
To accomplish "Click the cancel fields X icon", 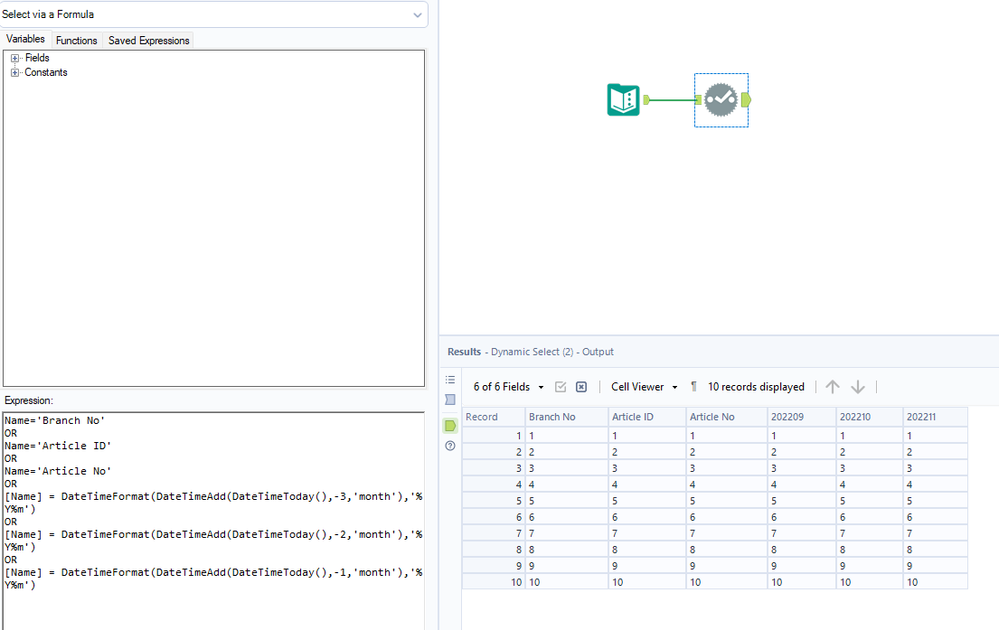I will point(581,387).
